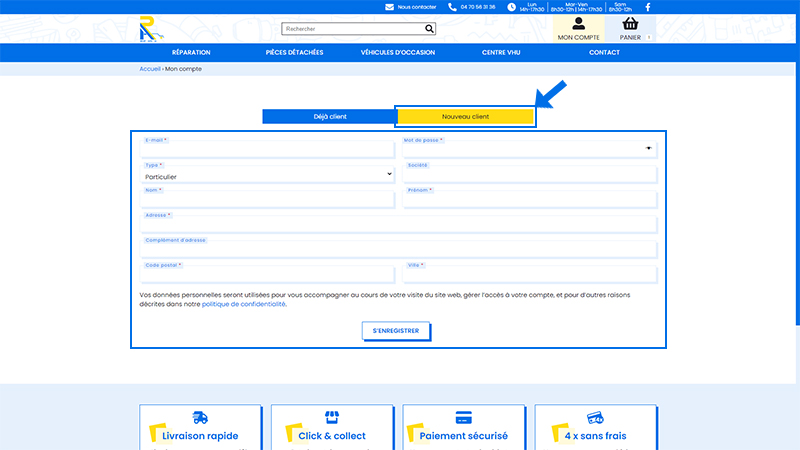Click the S'enregistrer button
Image resolution: width=800 pixels, height=450 pixels.
point(396,331)
